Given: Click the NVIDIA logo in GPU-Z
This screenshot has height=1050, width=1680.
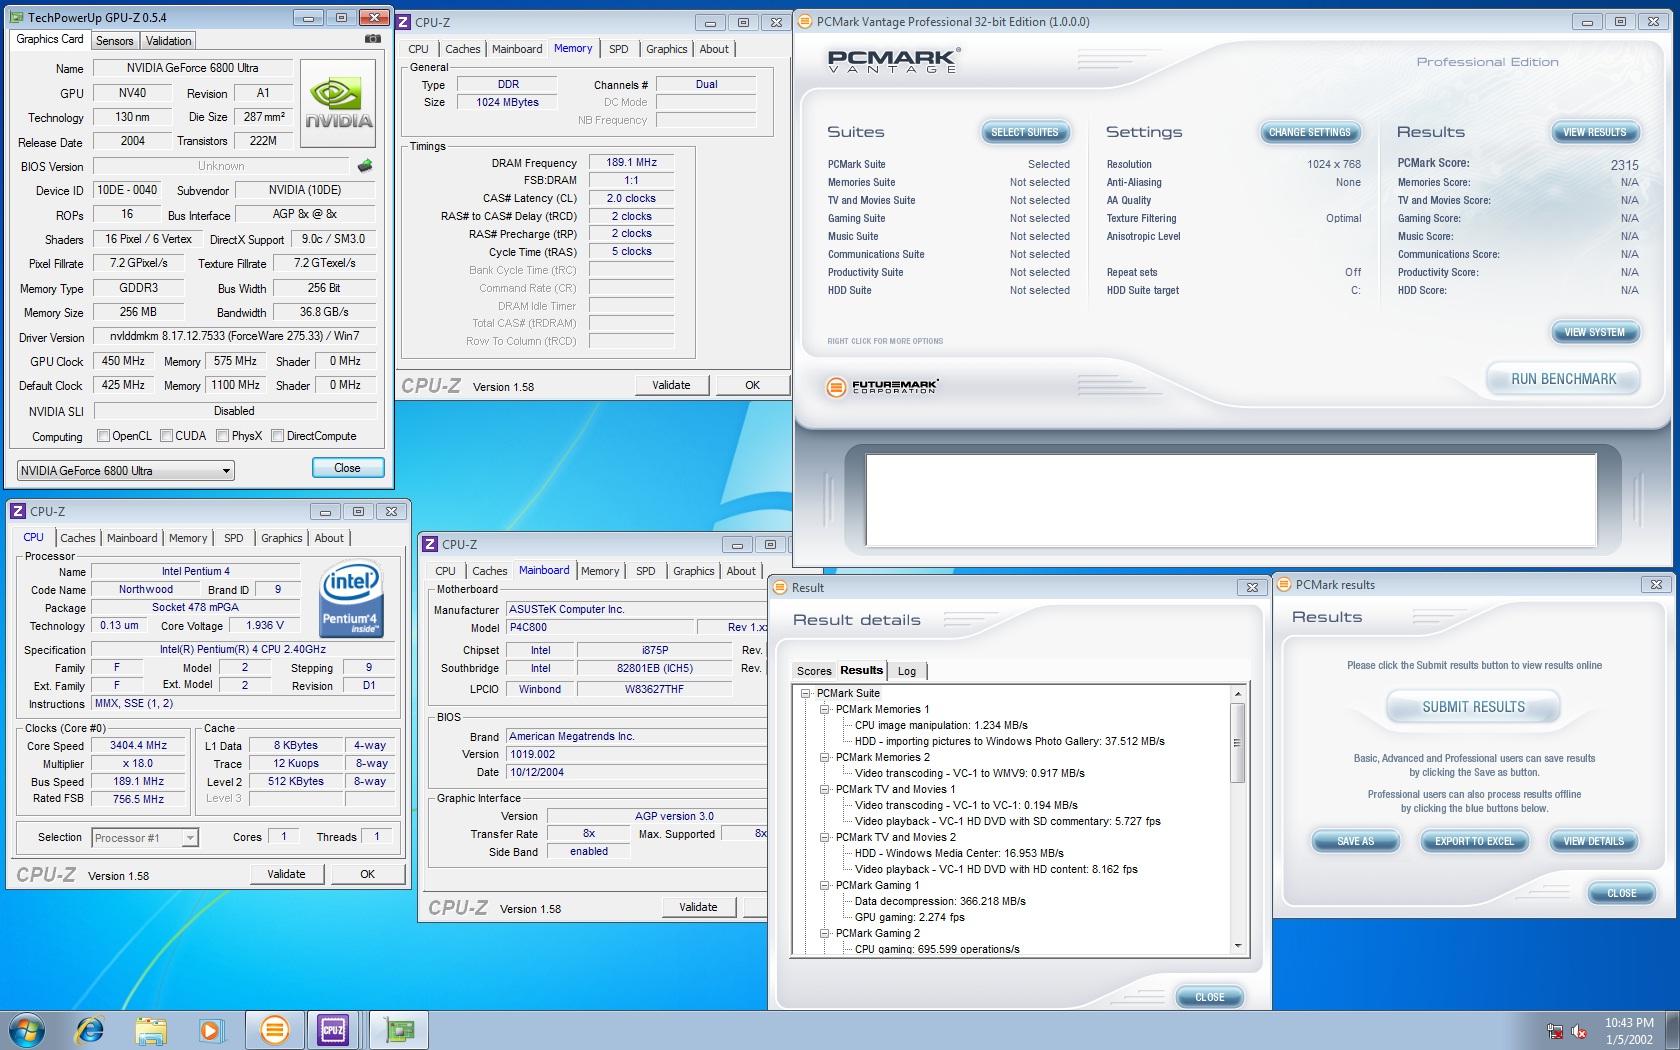Looking at the screenshot, I should tap(338, 103).
